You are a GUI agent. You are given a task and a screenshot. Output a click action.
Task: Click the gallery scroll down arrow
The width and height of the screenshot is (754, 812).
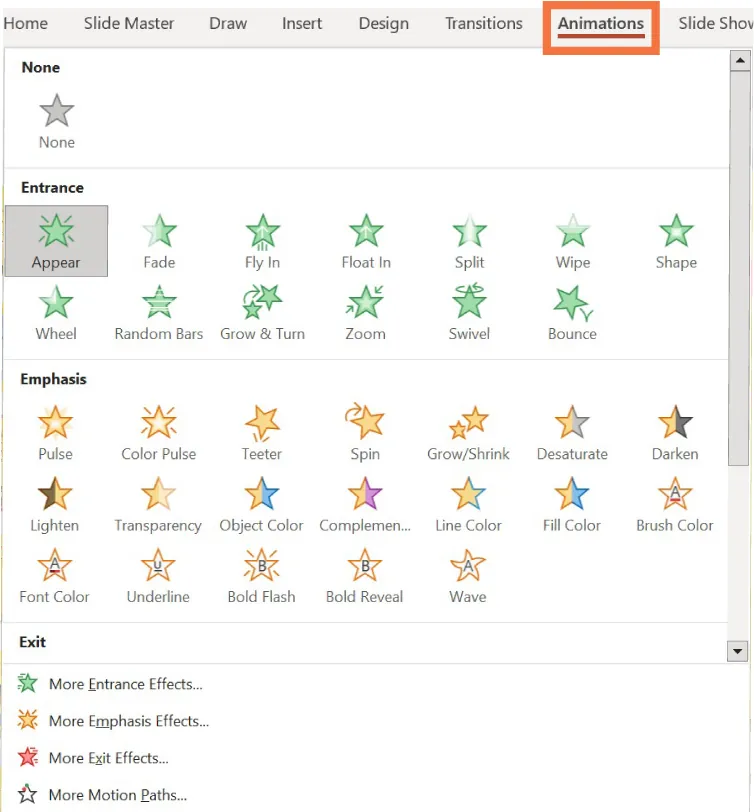click(738, 651)
